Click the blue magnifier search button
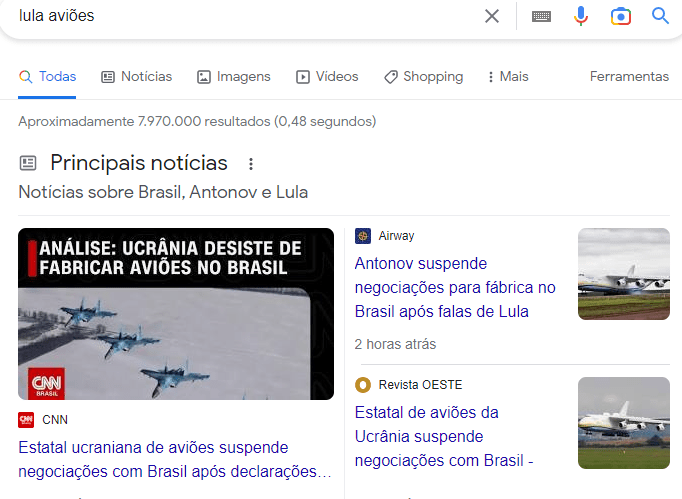Screen dimensions: 682x499 coord(660,16)
